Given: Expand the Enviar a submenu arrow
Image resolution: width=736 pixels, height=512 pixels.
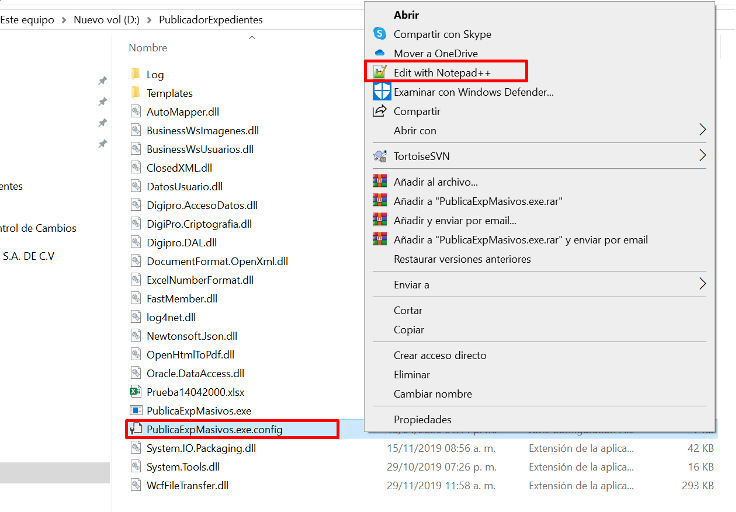Looking at the screenshot, I should tap(702, 285).
